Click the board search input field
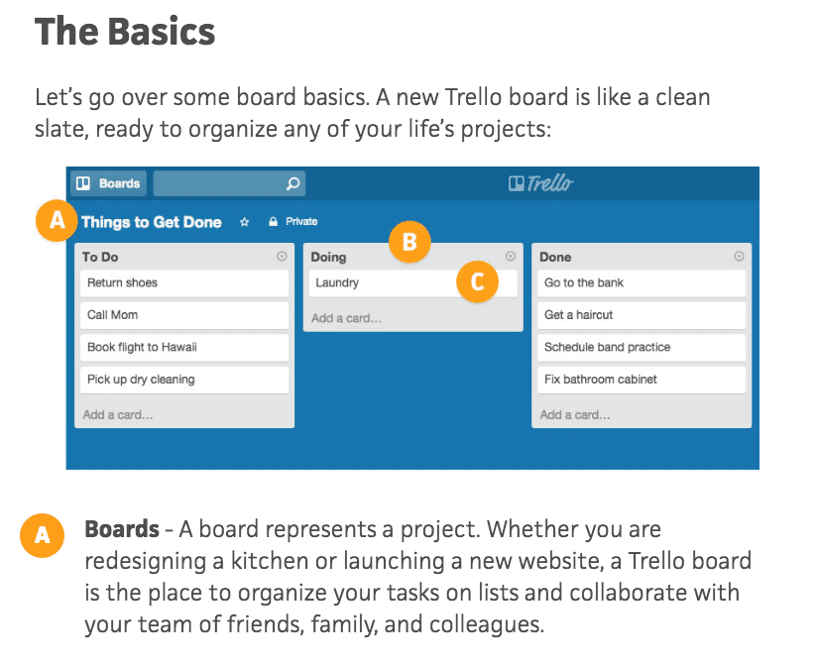Viewport: 817px width, 664px height. click(218, 184)
